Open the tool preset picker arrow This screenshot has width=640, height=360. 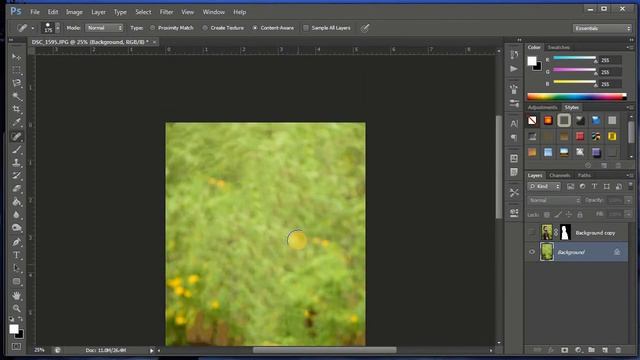pyautogui.click(x=33, y=28)
